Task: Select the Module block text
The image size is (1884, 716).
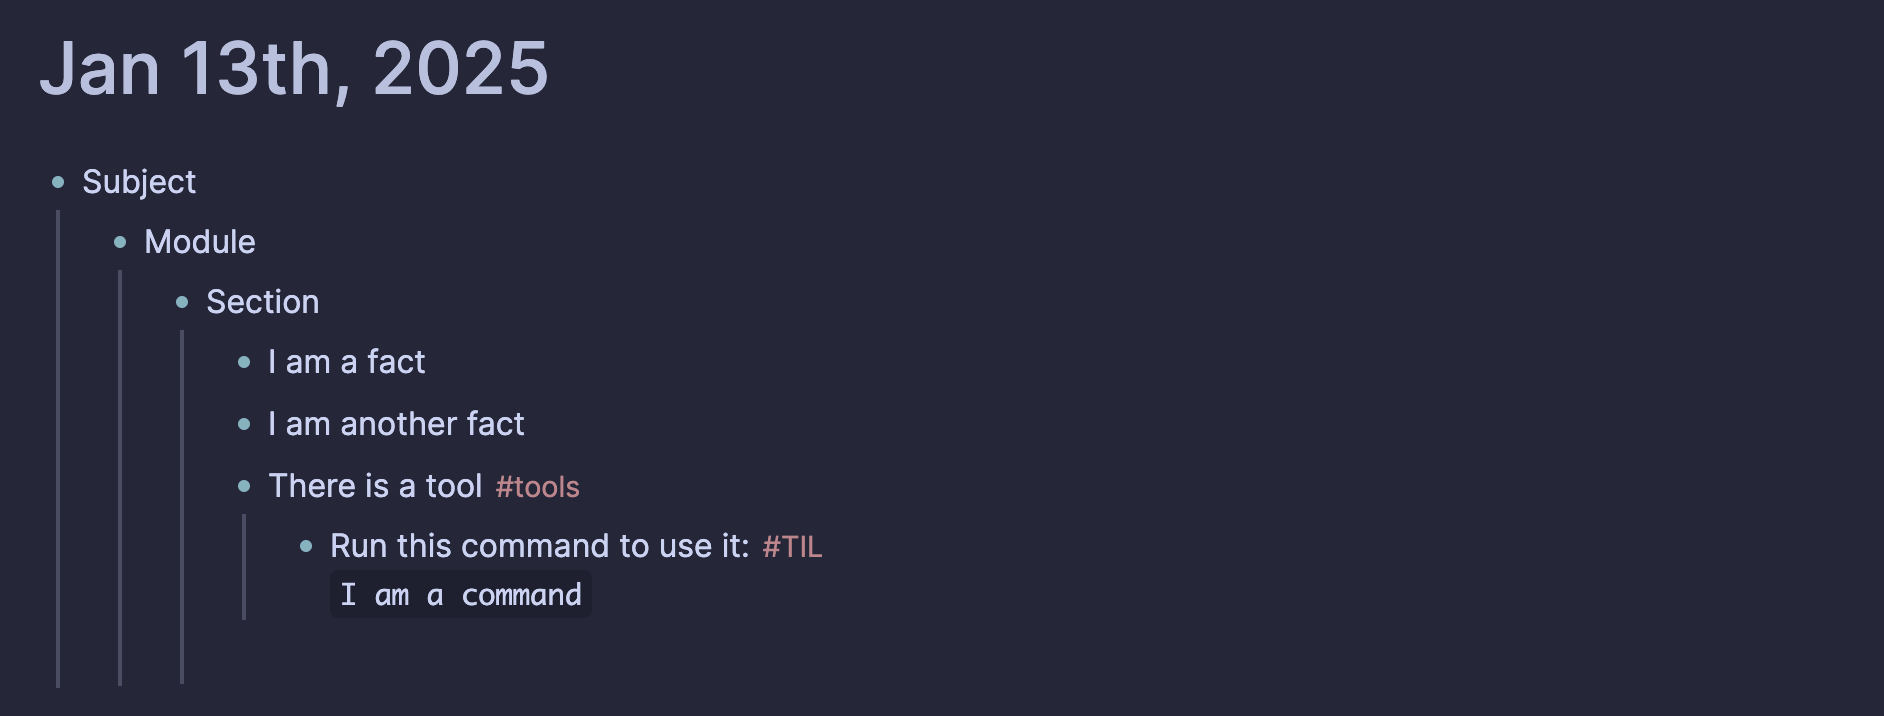Action: pos(200,242)
